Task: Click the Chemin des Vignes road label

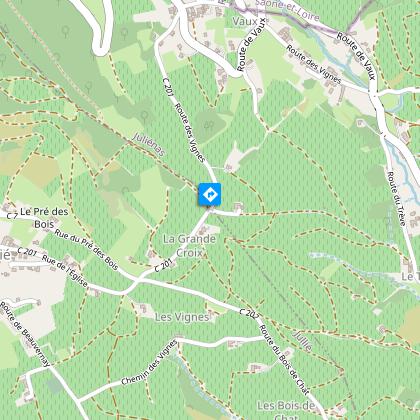Action: coord(149,362)
